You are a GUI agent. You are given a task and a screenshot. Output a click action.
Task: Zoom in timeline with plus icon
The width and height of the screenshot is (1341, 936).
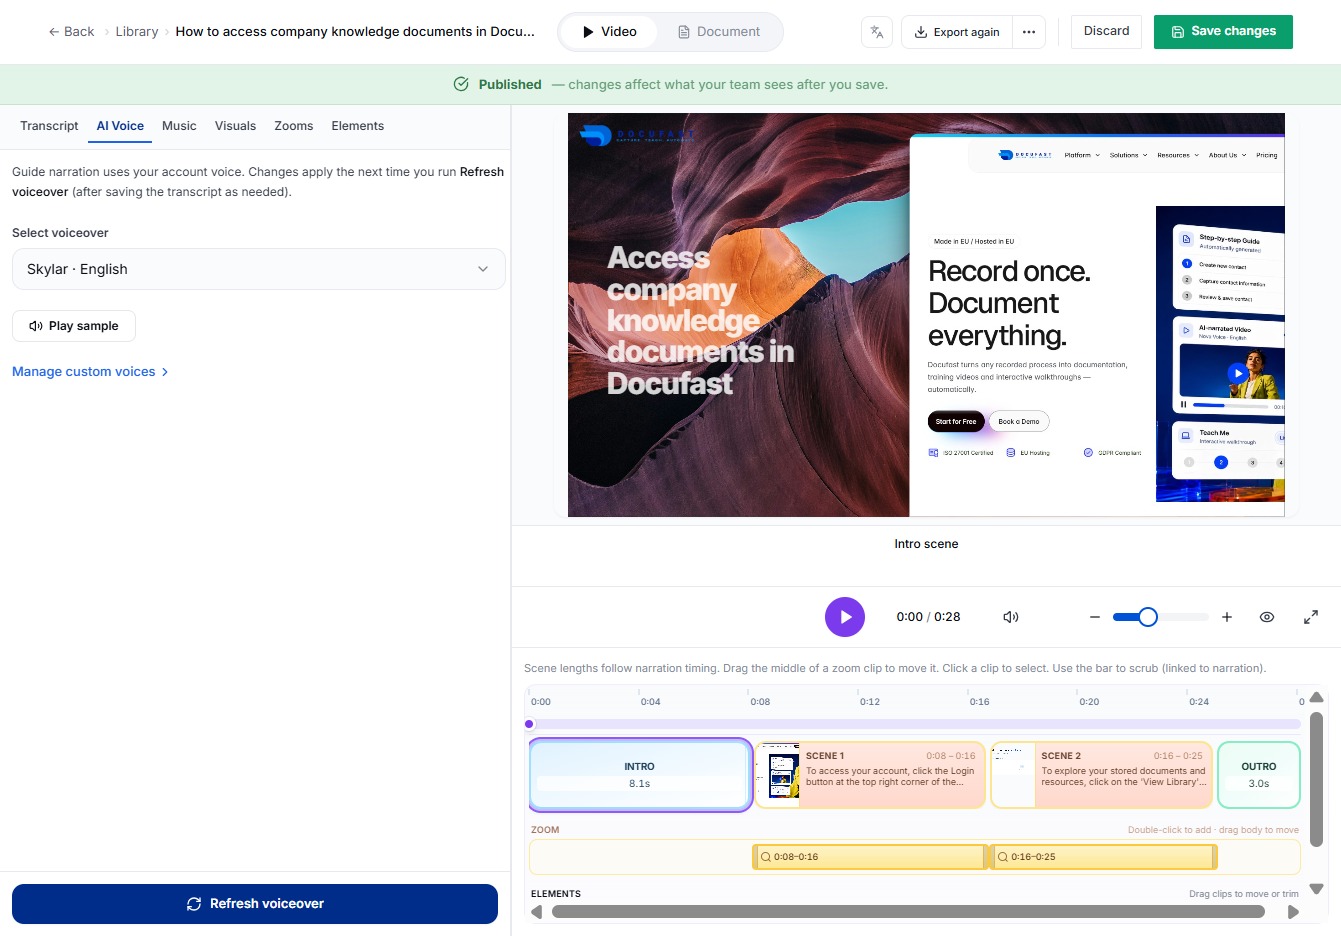[x=1227, y=617]
